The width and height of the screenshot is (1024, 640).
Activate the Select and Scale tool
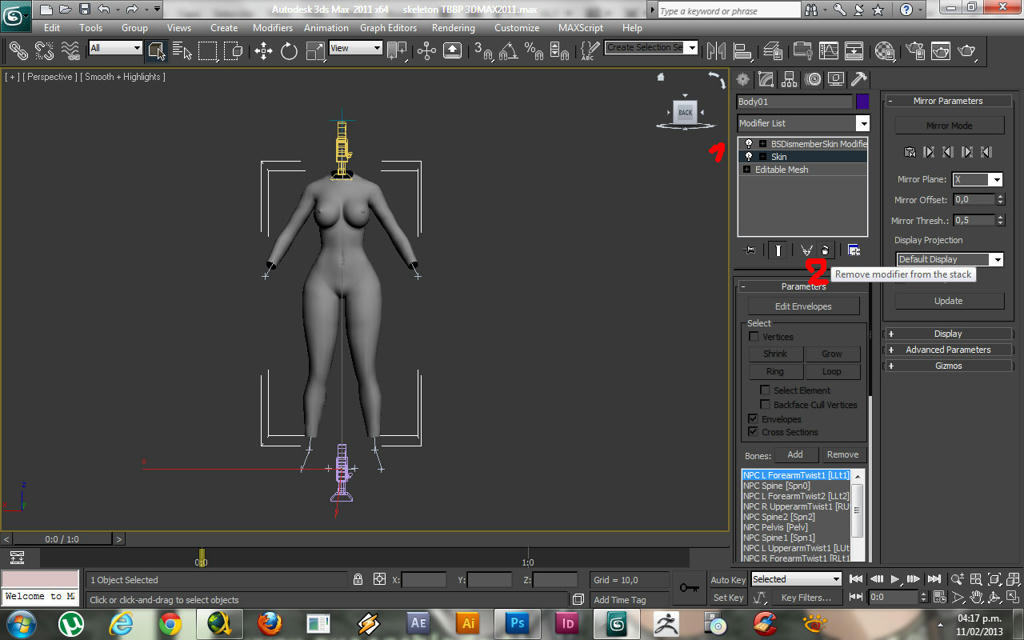click(x=315, y=51)
